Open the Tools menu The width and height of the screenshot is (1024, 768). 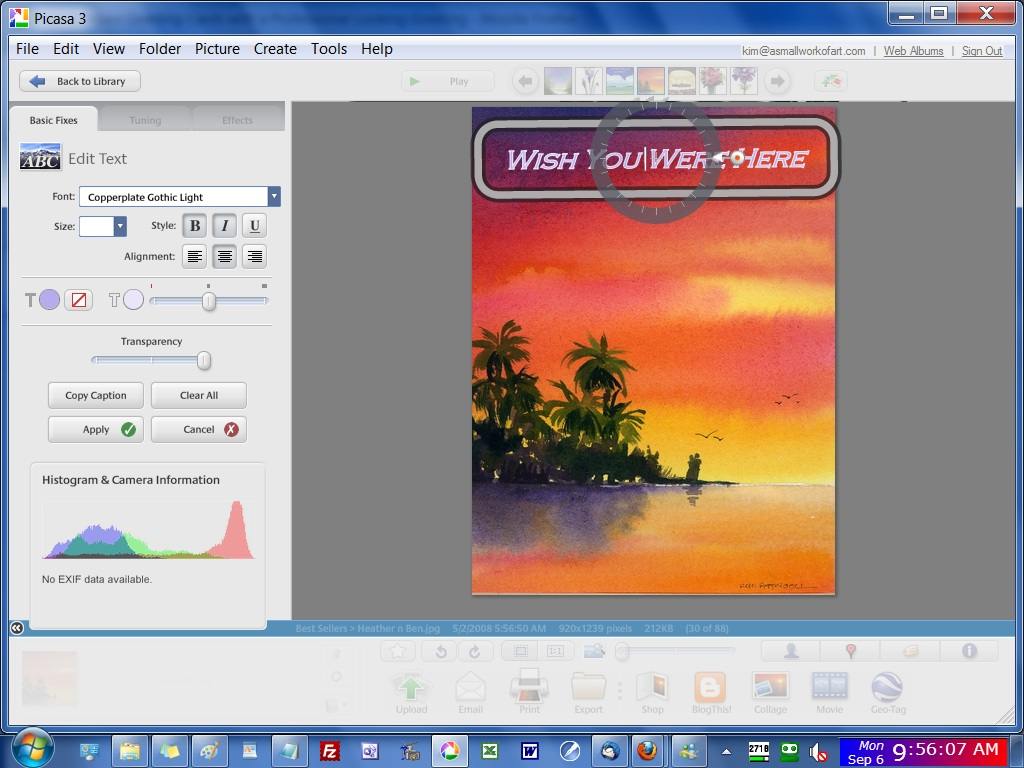(329, 49)
